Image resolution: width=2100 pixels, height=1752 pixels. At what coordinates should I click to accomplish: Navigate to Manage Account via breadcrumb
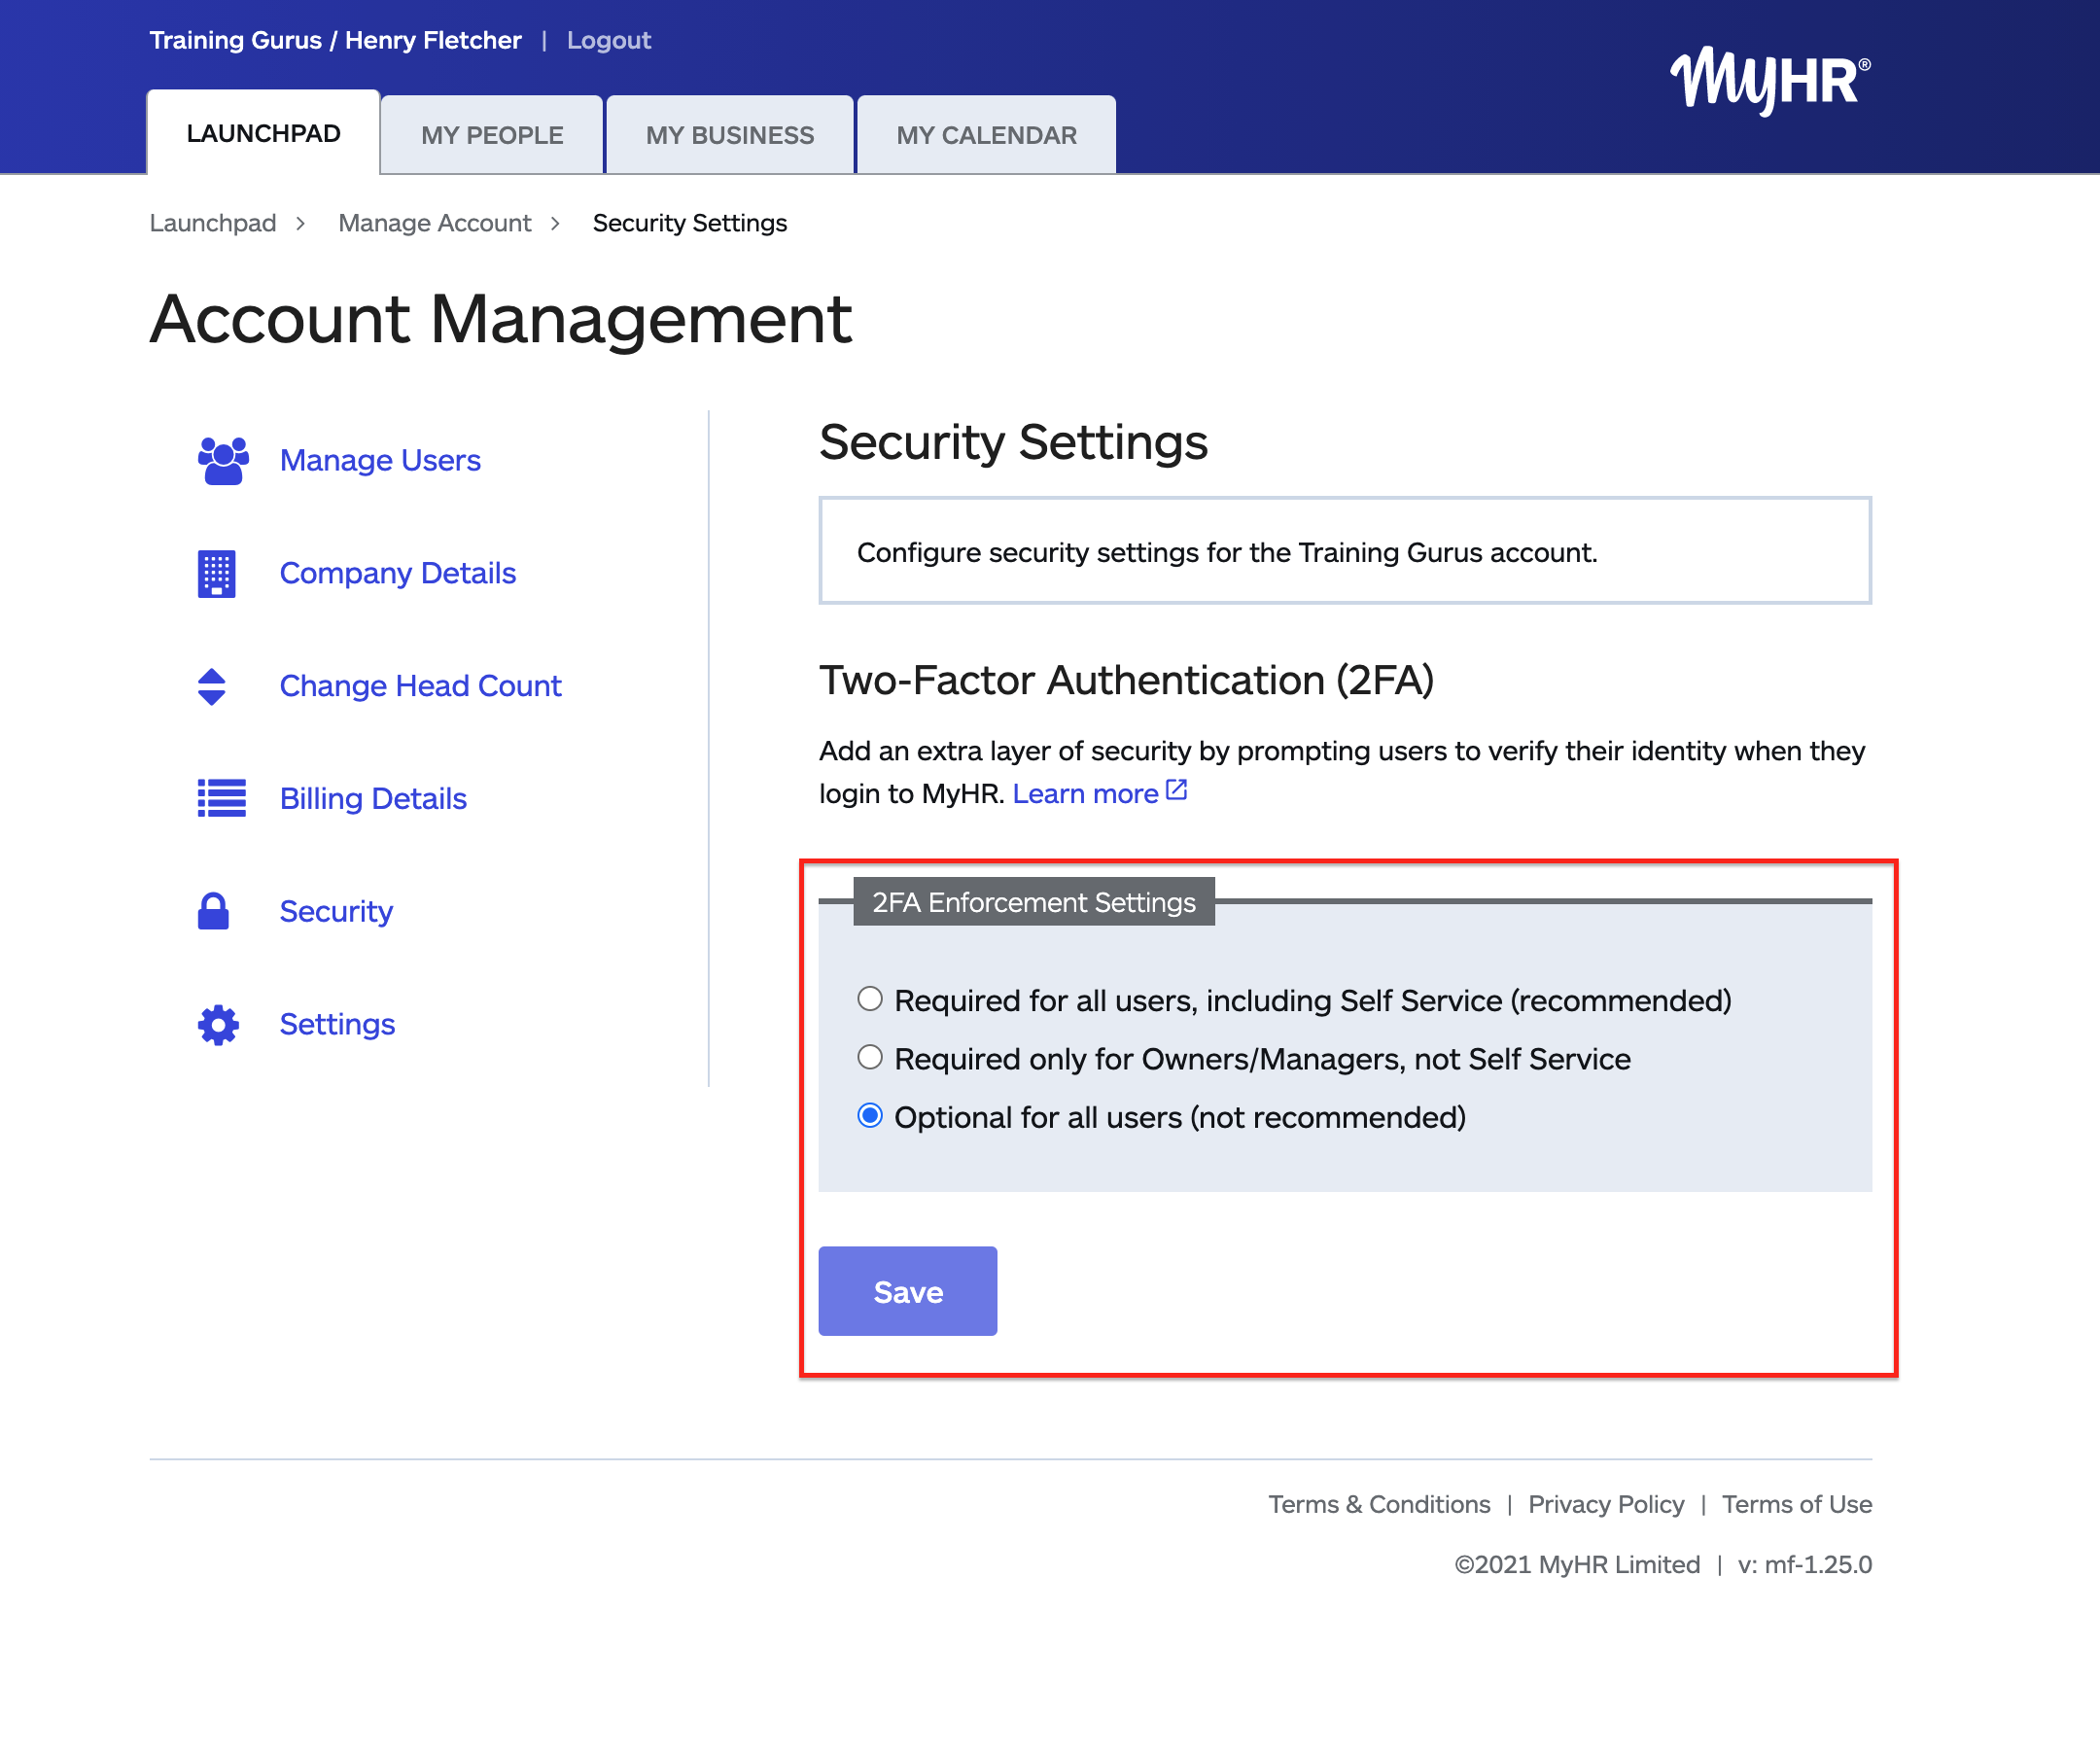pyautogui.click(x=435, y=223)
